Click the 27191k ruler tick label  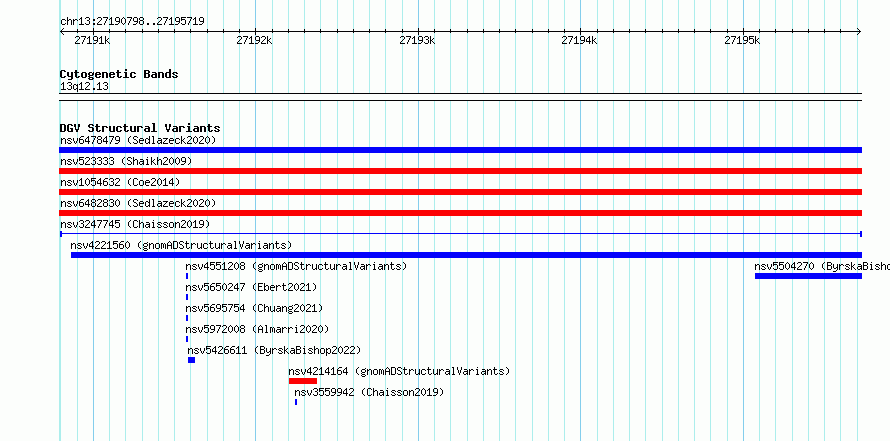coord(92,40)
